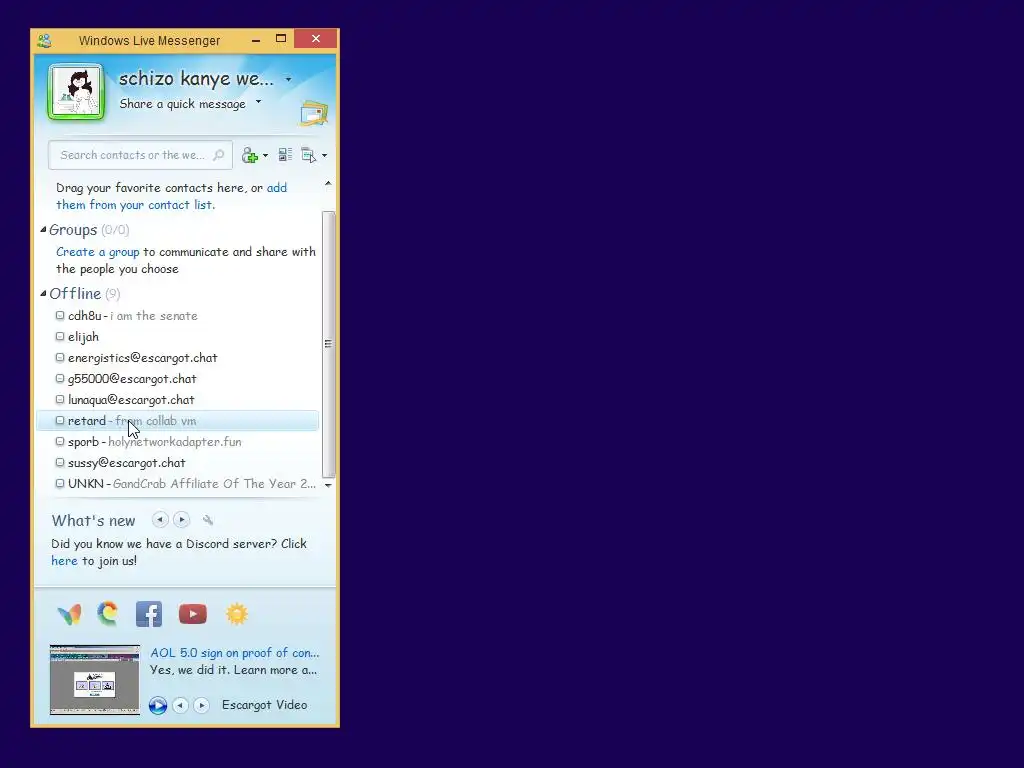Open the Add contact dropdown arrow

(x=265, y=156)
